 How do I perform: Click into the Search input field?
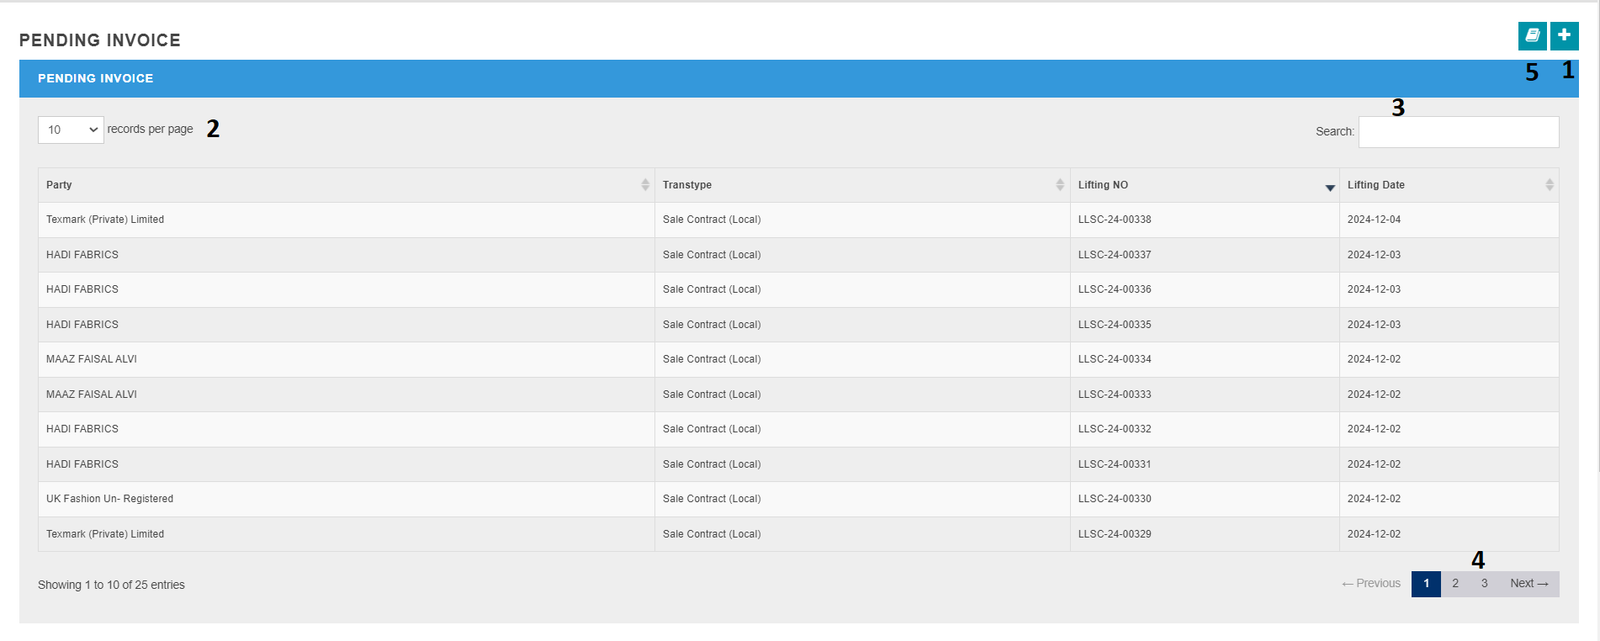[1458, 132]
